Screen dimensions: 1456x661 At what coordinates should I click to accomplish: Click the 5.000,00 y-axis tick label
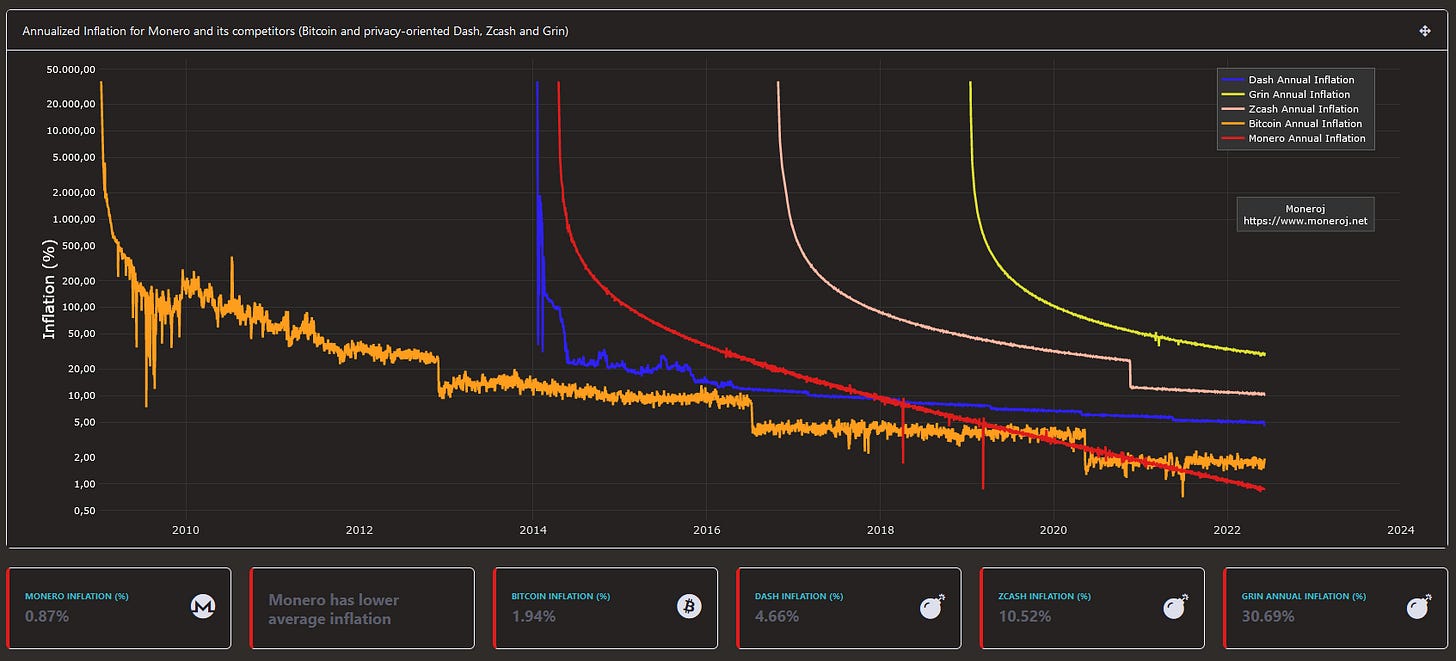click(x=74, y=158)
